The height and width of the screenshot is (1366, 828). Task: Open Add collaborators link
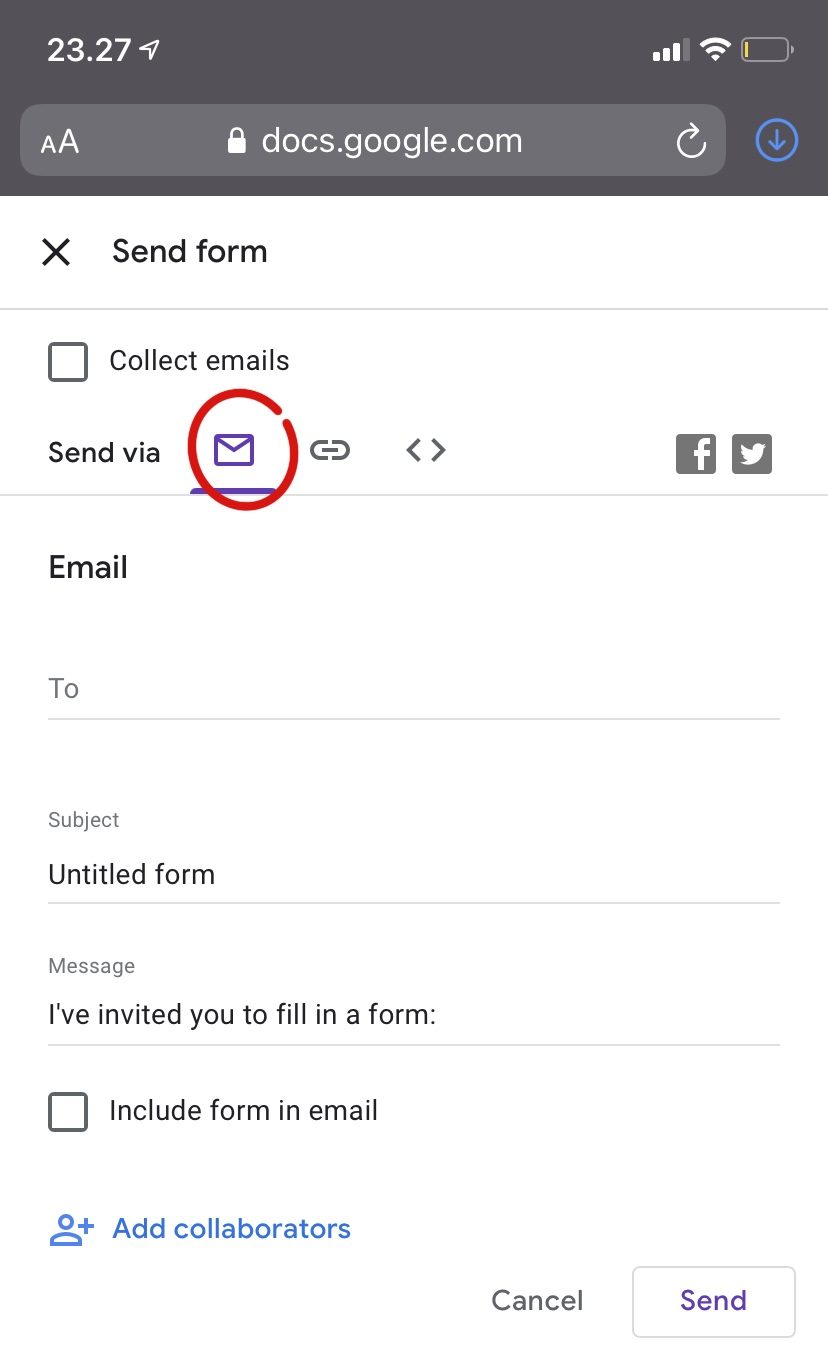(231, 1229)
